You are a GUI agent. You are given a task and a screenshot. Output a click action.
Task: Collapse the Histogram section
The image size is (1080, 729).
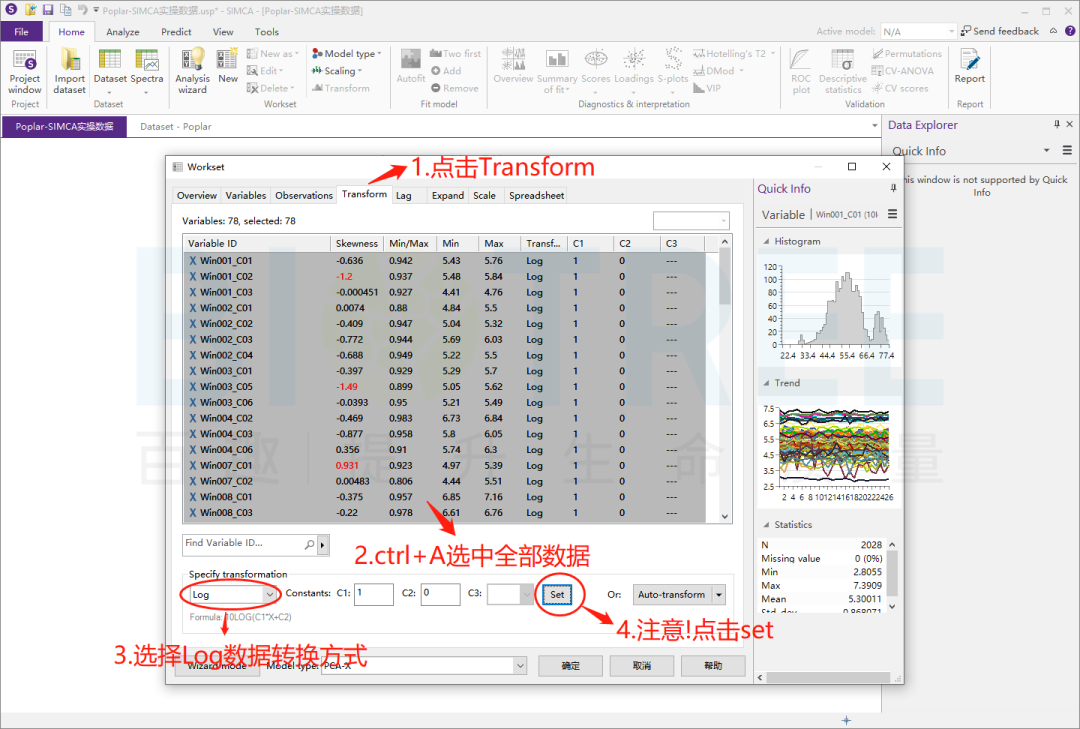click(x=766, y=241)
